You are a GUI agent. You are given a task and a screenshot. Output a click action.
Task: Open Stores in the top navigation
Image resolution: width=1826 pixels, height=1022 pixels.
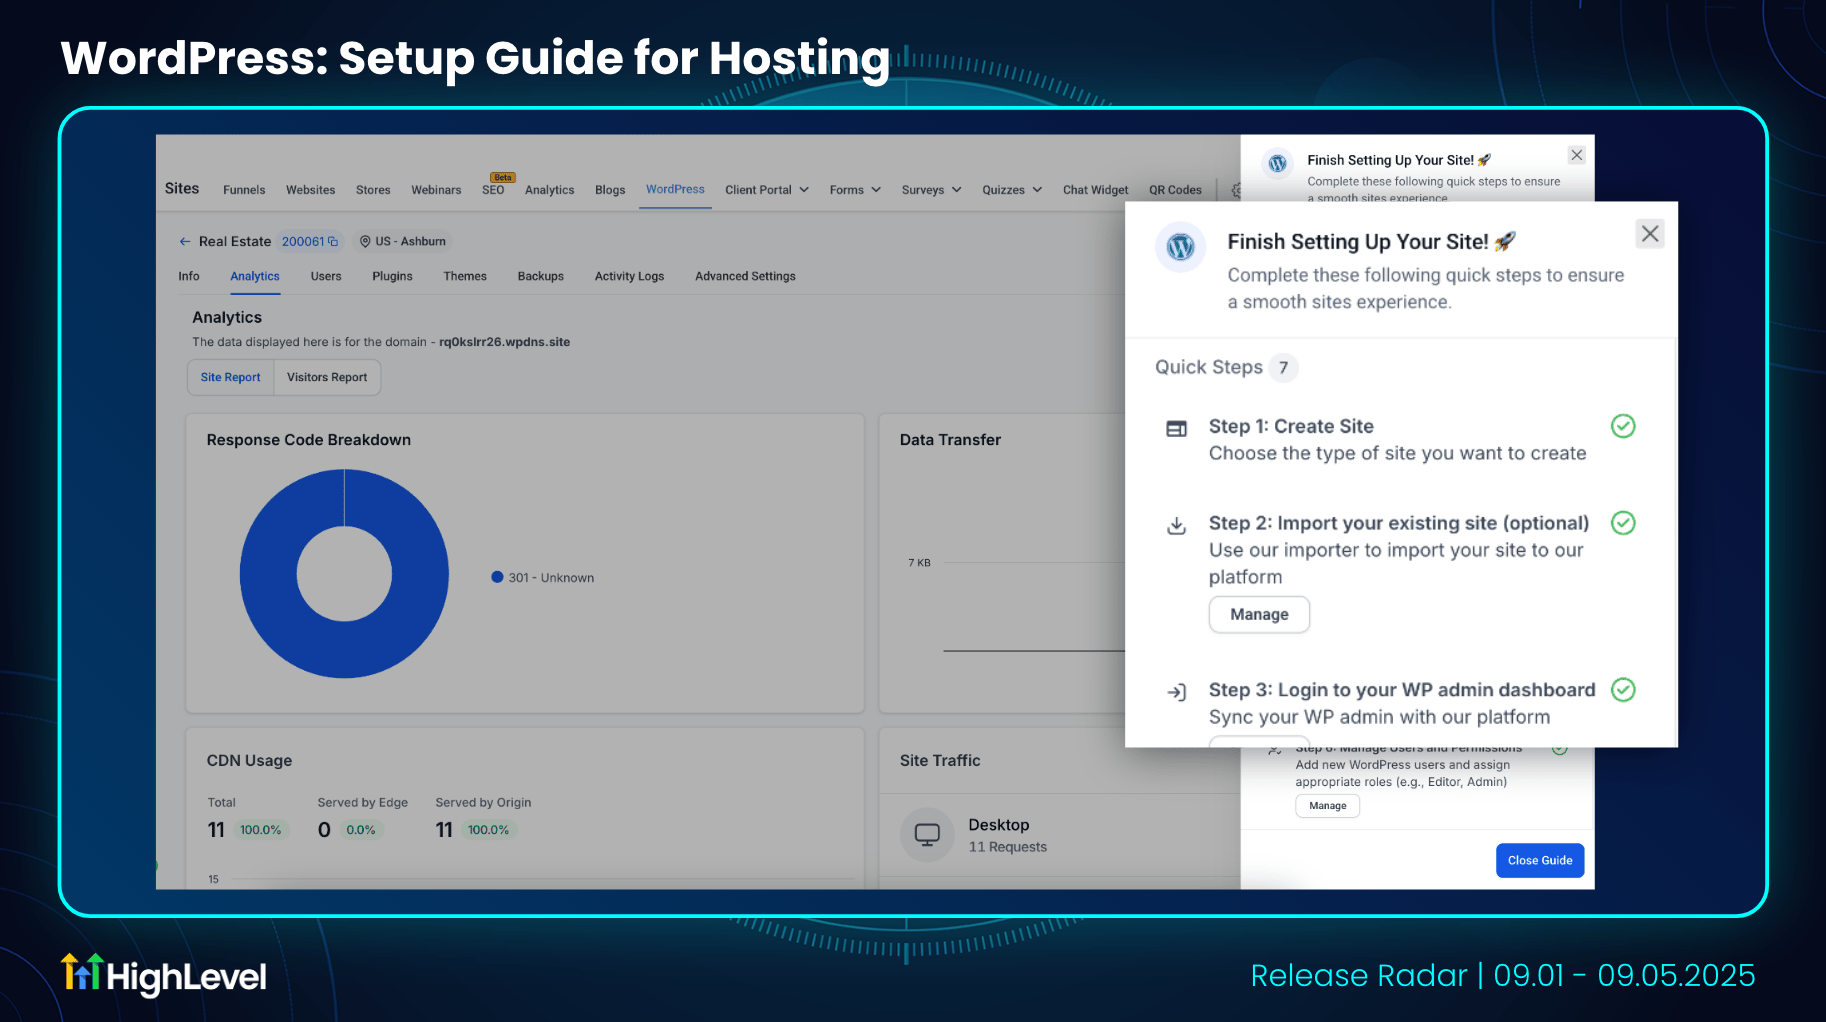[373, 190]
